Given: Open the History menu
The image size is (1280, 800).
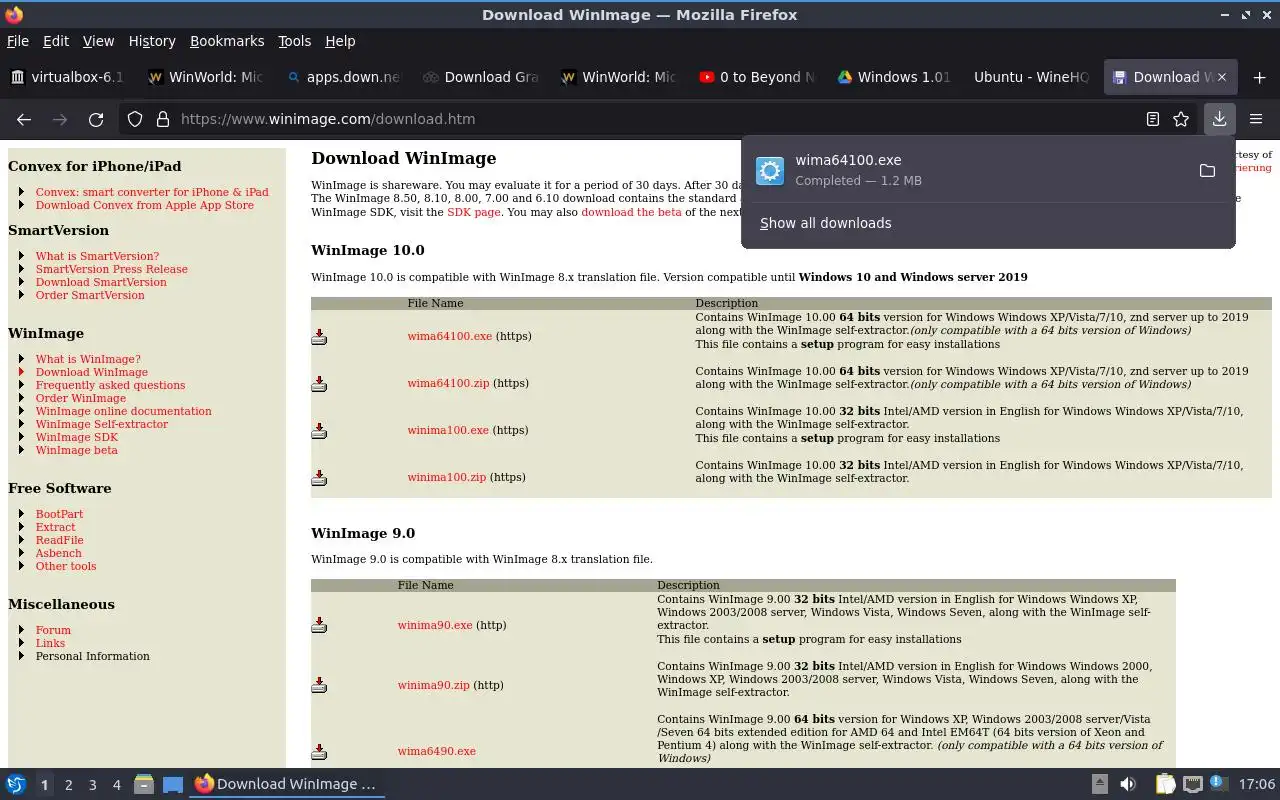Looking at the screenshot, I should coord(152,41).
